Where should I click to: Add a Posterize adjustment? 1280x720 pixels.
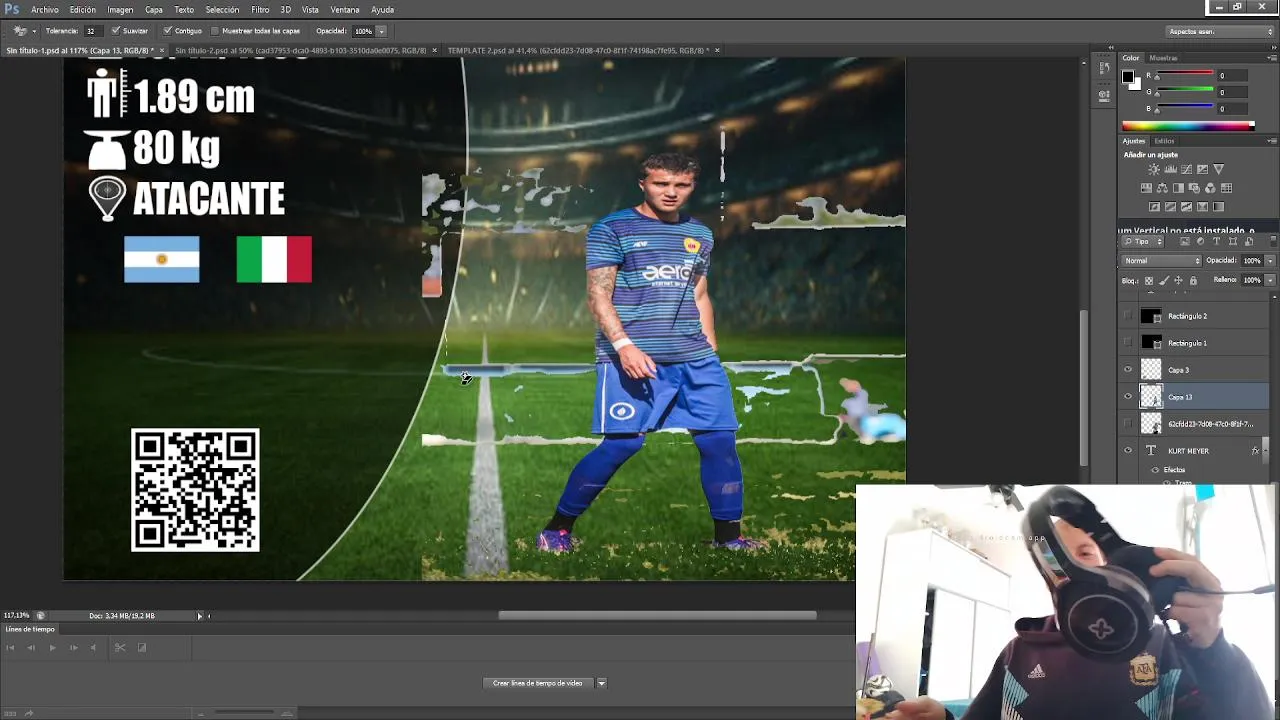pos(1170,207)
